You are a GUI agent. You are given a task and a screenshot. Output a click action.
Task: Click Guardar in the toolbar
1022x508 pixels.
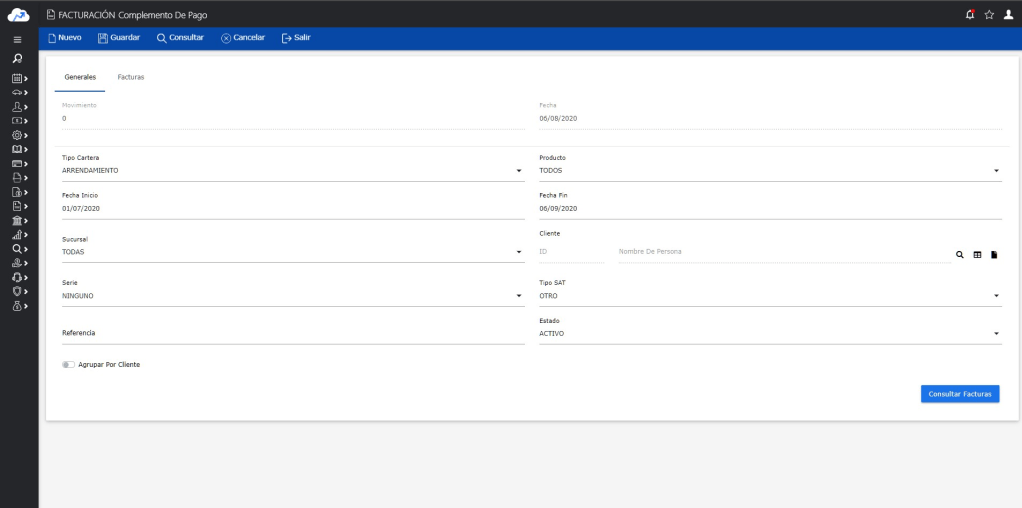pyautogui.click(x=118, y=37)
